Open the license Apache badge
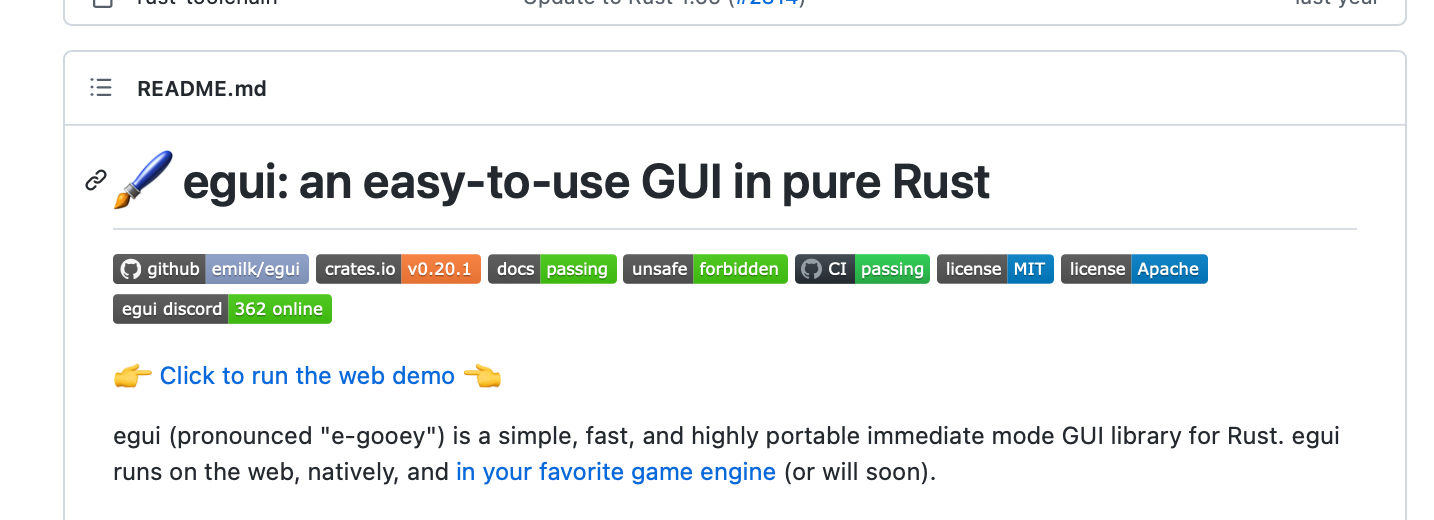 point(1134,269)
